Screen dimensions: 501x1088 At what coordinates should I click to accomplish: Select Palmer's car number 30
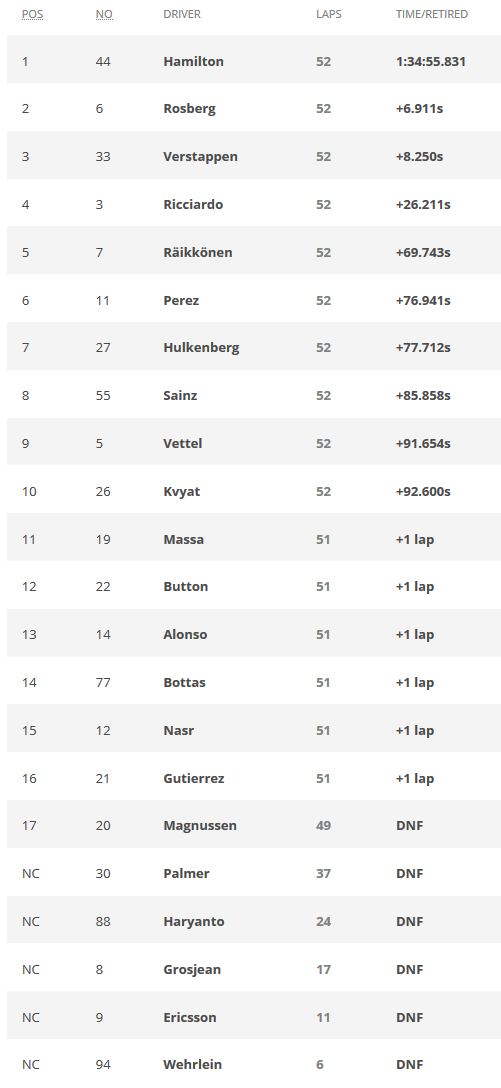(x=103, y=873)
